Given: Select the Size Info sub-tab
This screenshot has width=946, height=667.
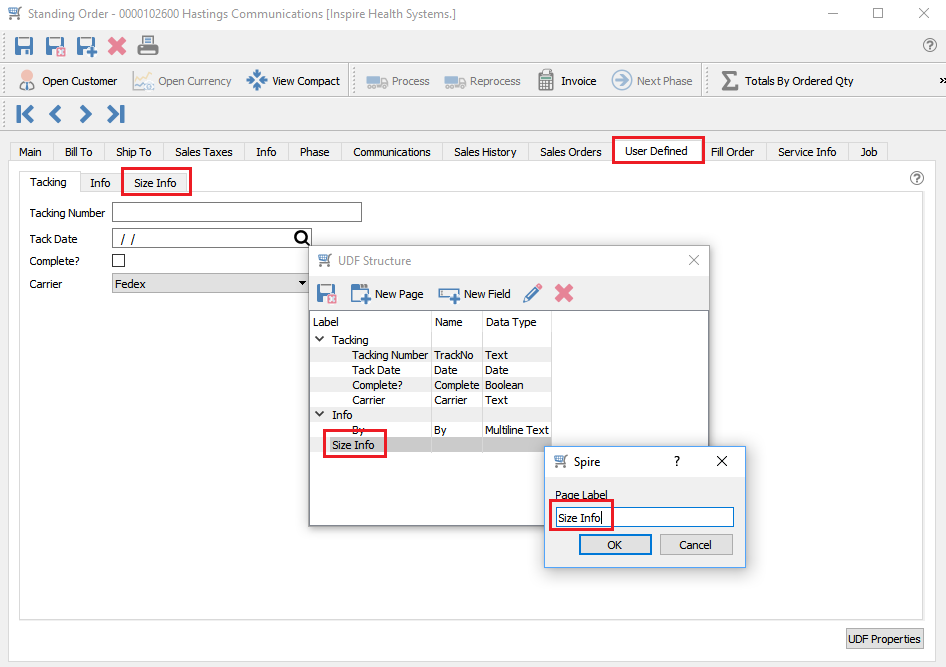Looking at the screenshot, I should coord(155,183).
